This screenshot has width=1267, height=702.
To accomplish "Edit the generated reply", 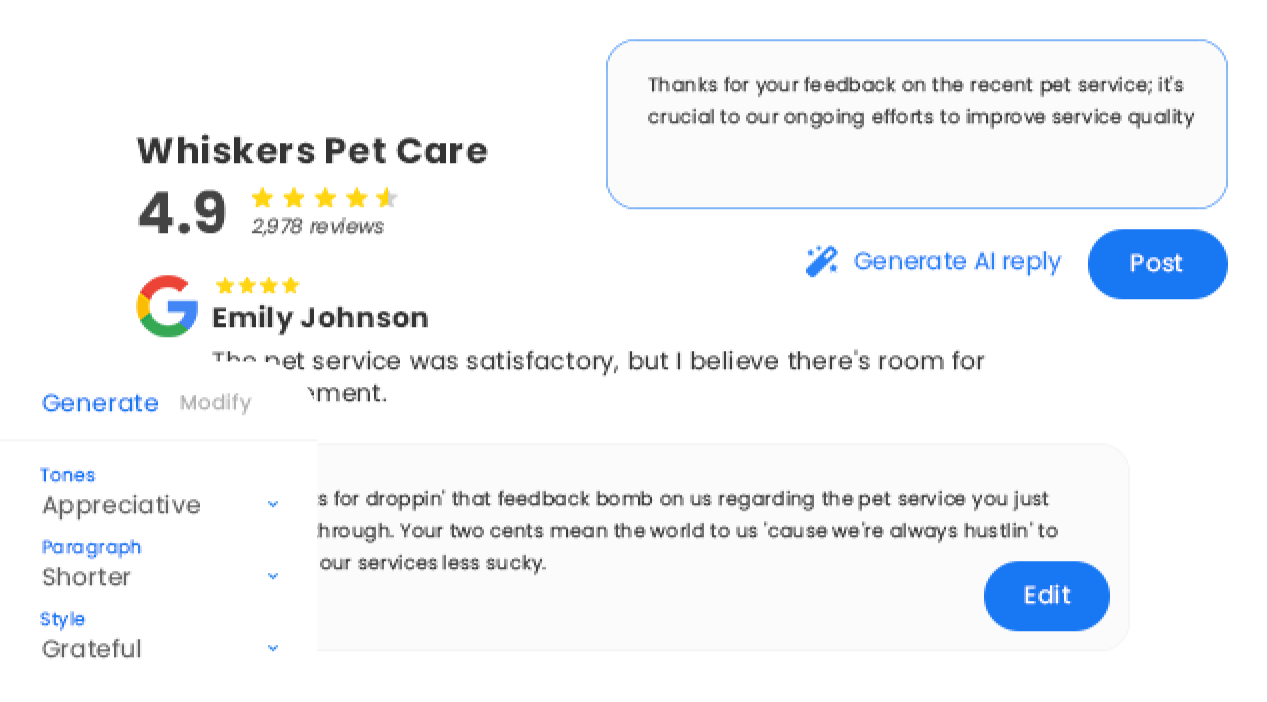I will pyautogui.click(x=1047, y=596).
